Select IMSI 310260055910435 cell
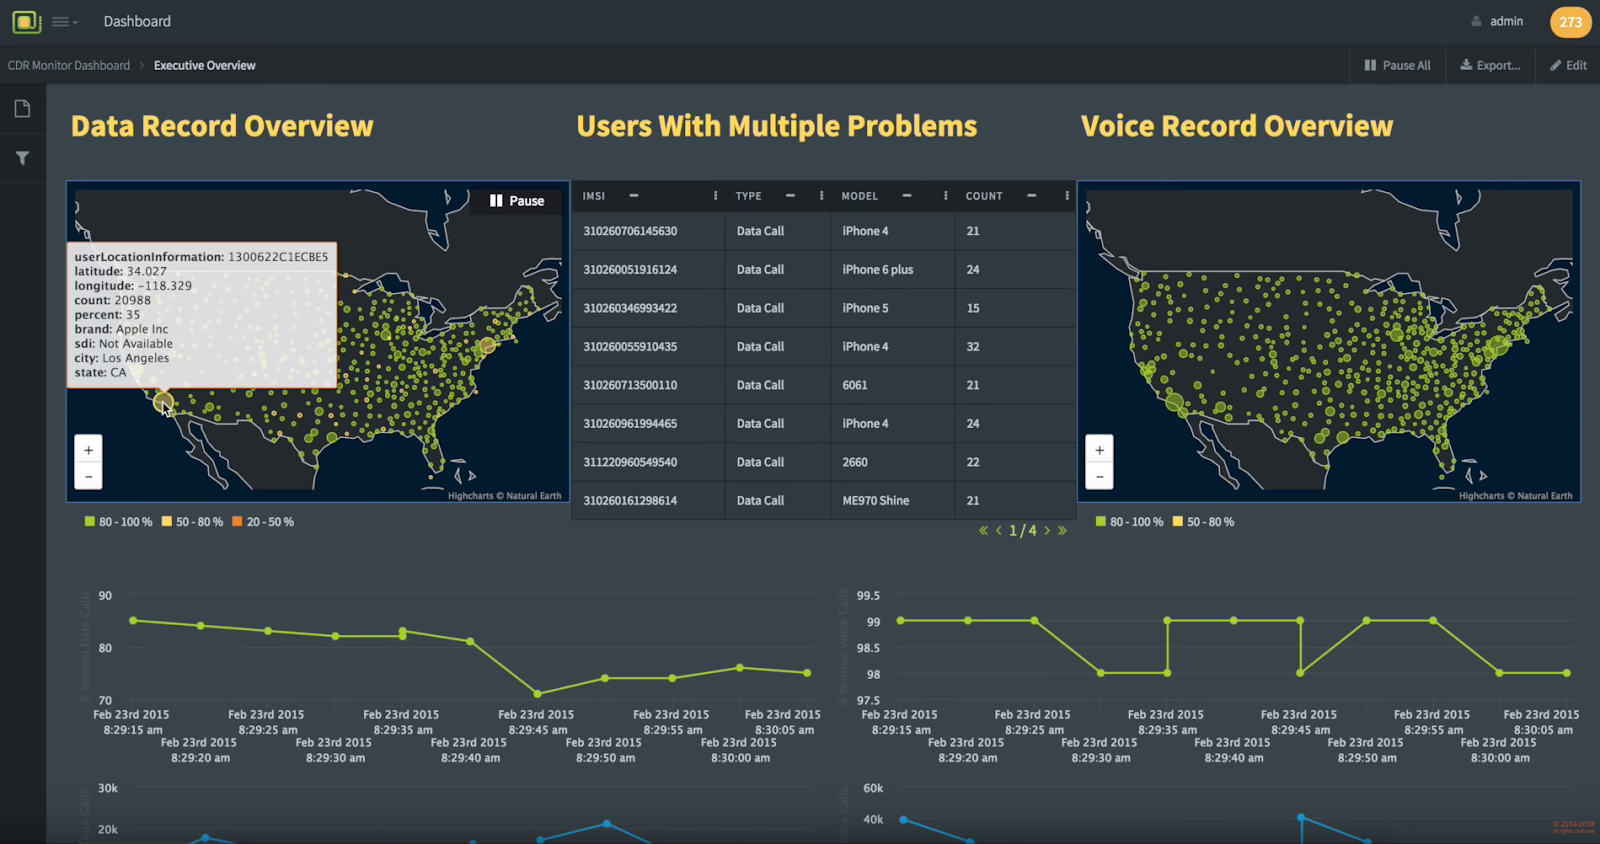 (x=648, y=347)
